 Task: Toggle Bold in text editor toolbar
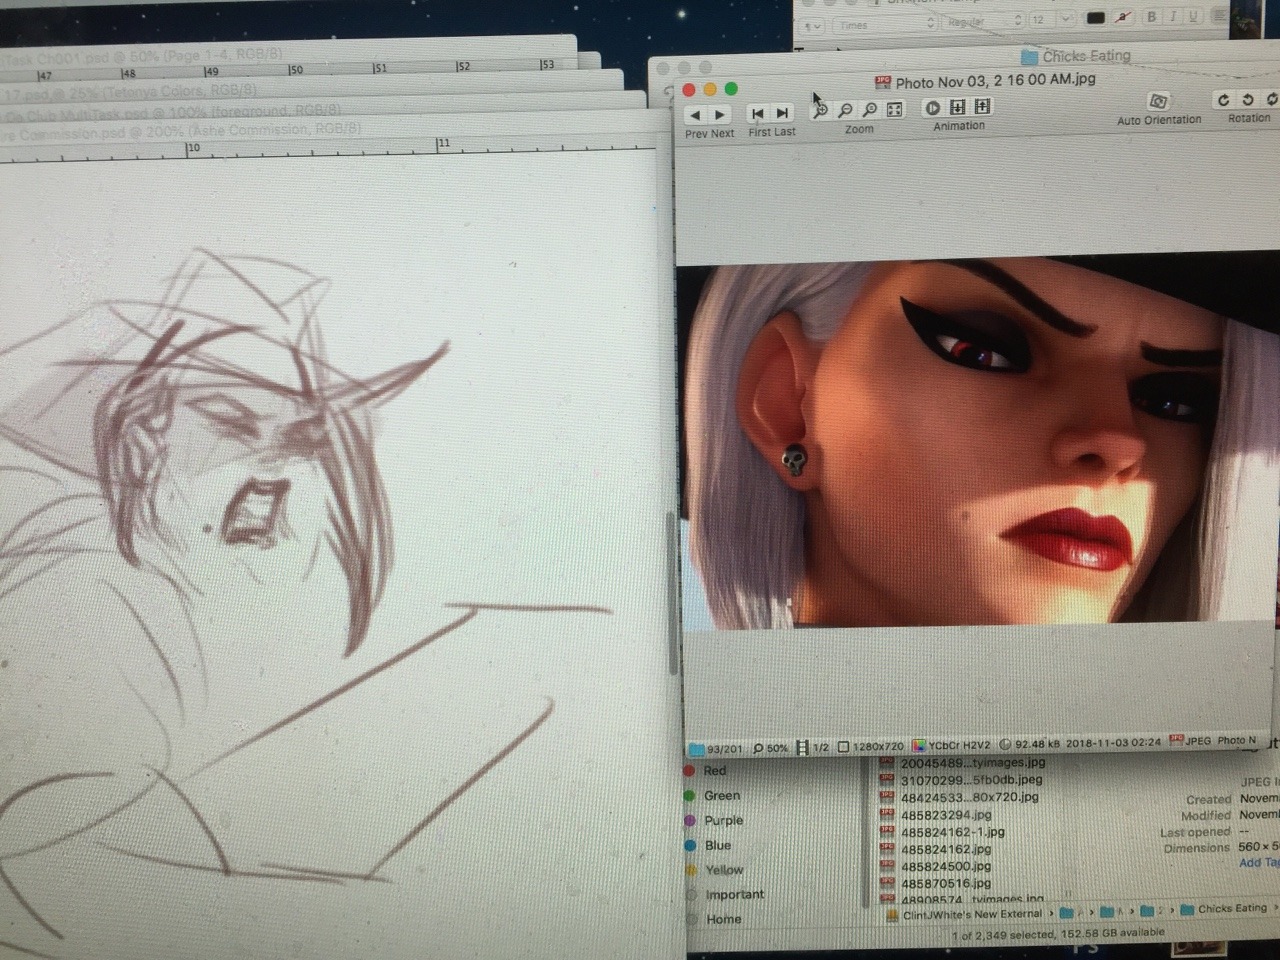(x=1152, y=17)
